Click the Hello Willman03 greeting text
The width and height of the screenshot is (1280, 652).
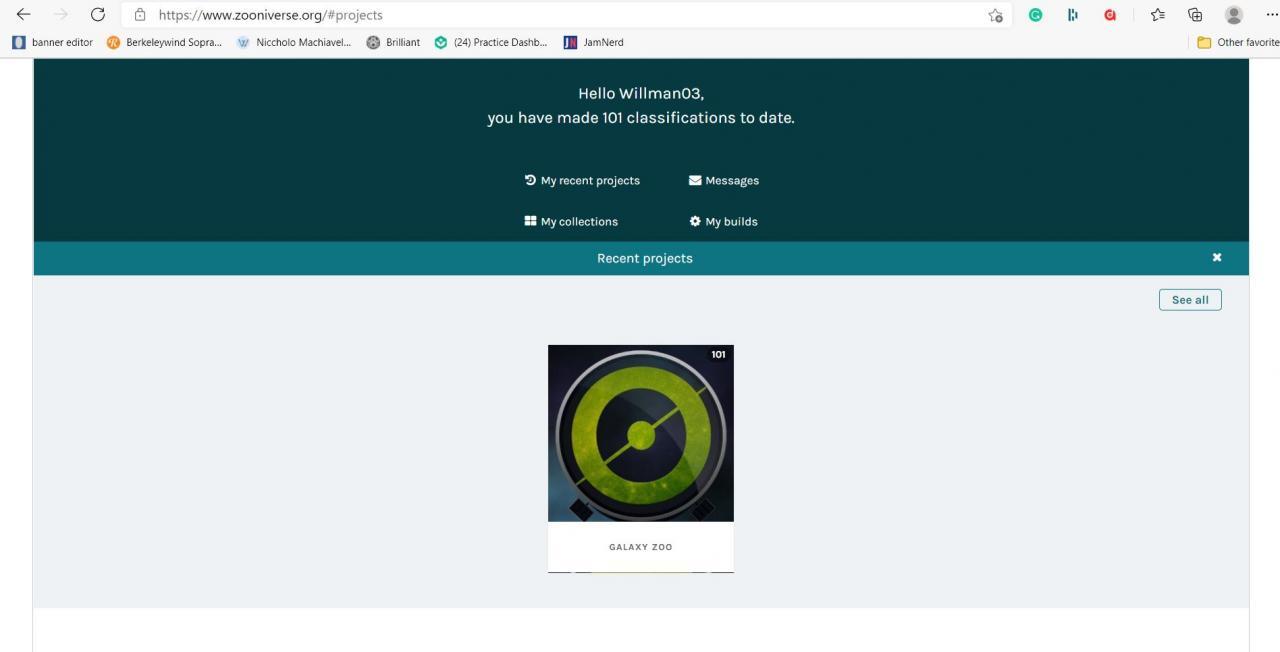tap(641, 93)
